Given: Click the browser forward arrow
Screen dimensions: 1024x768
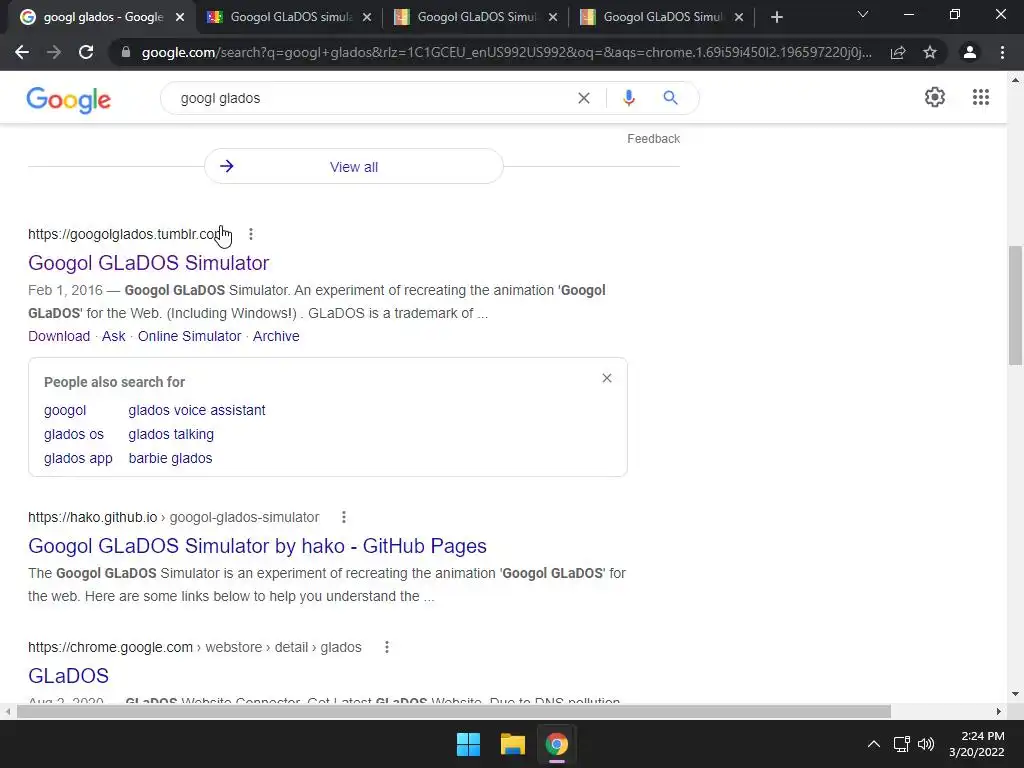Looking at the screenshot, I should (54, 52).
